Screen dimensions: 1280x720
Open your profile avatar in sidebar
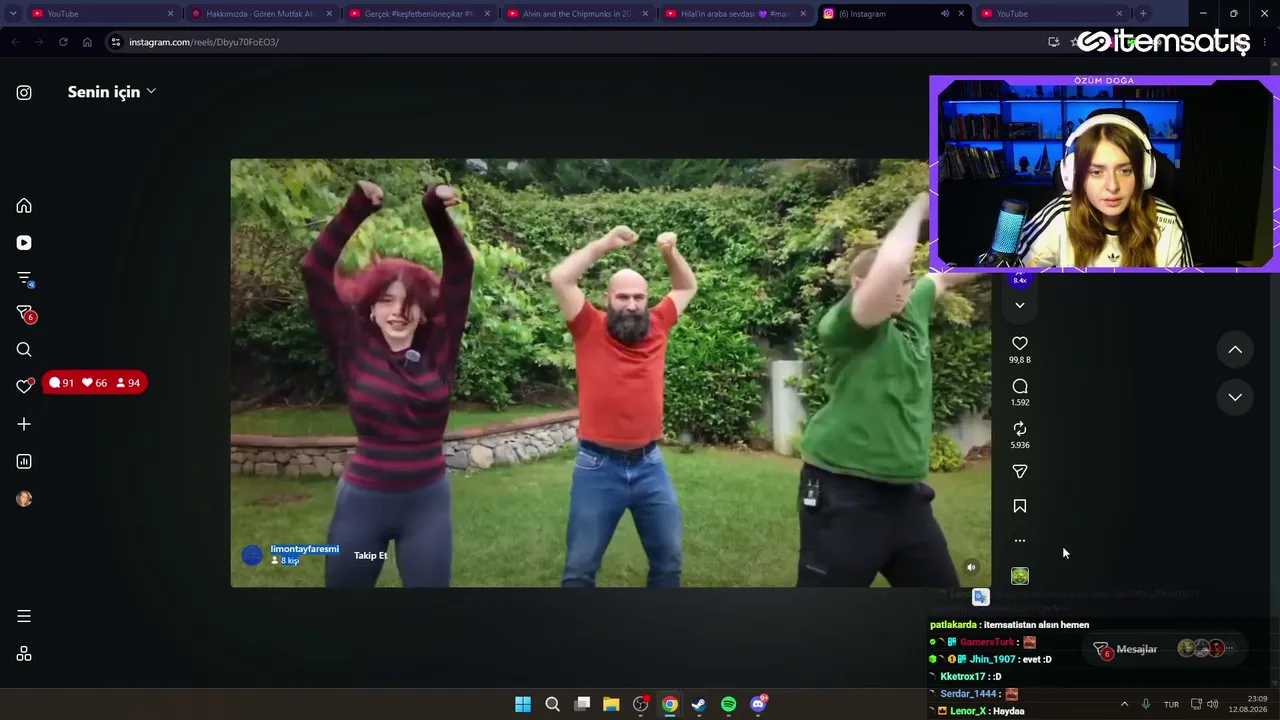coord(24,499)
